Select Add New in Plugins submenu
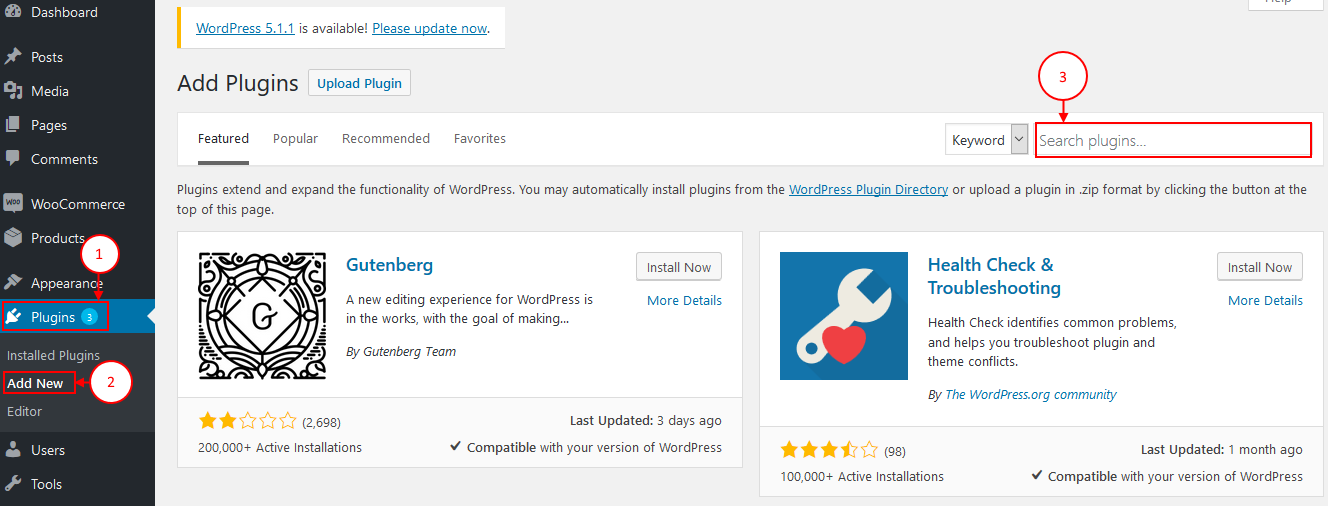 pyautogui.click(x=35, y=383)
